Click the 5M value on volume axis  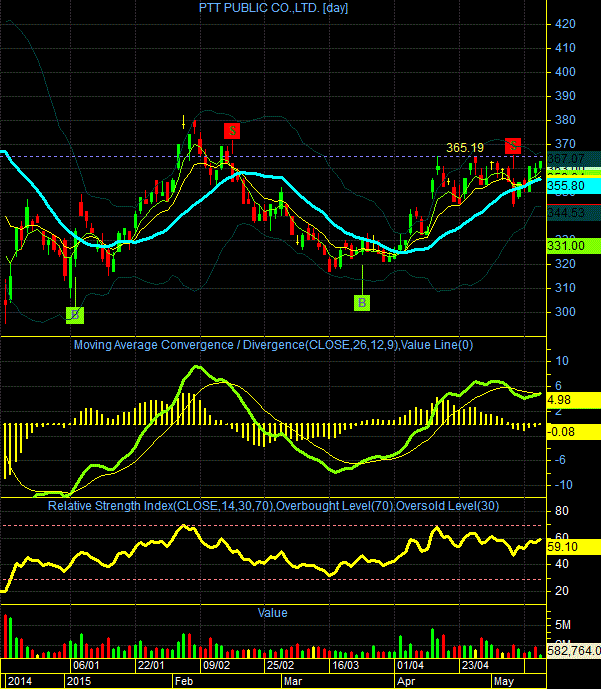coord(562,625)
